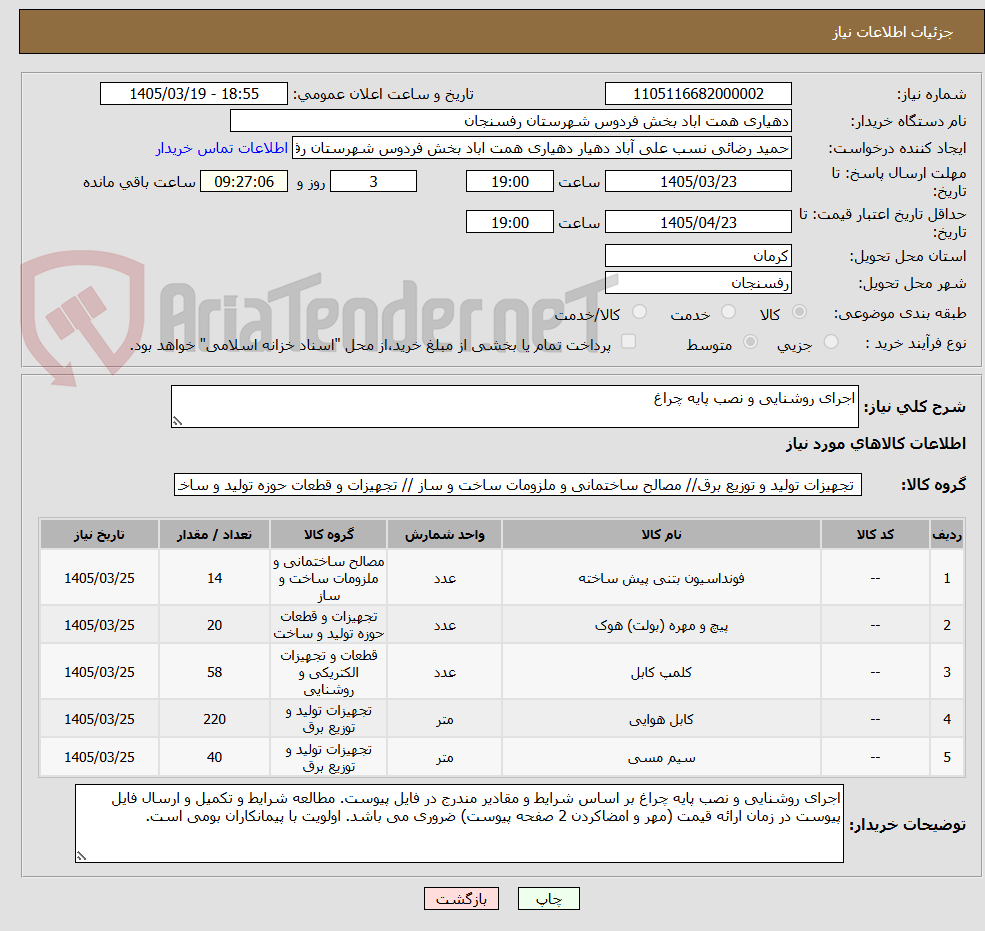Select the جزیی purchase type radio
The width and height of the screenshot is (985, 931).
click(x=830, y=342)
